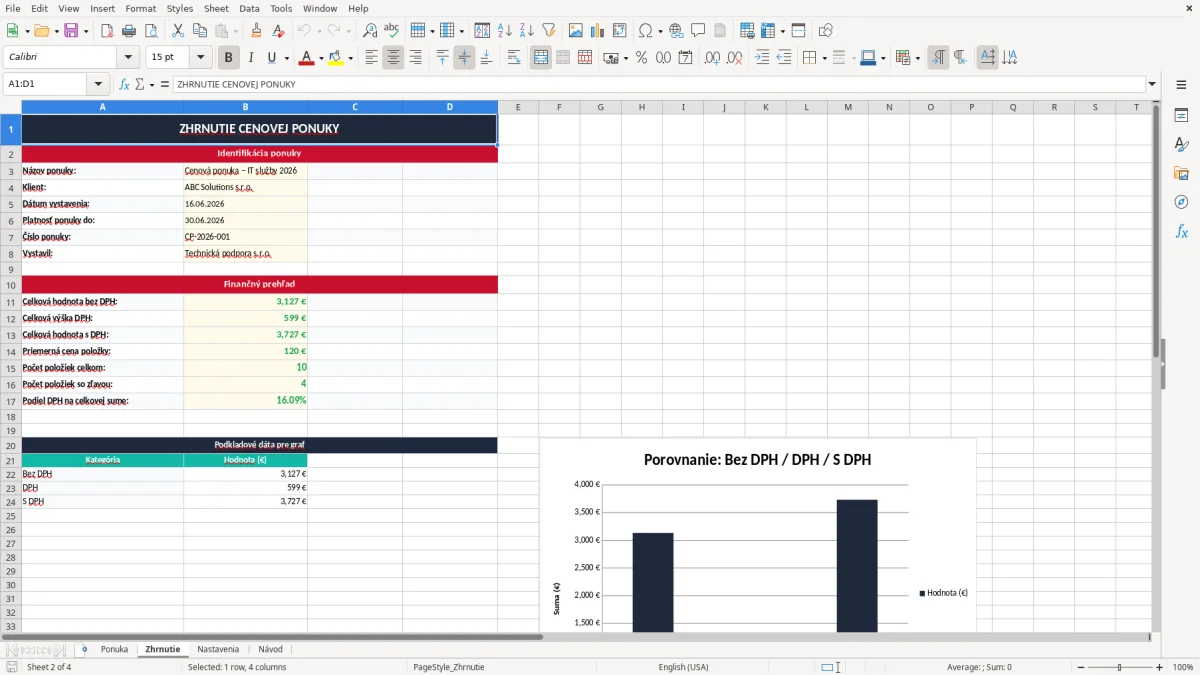This screenshot has width=1200, height=675.
Task: Open Borders dropdown arrow
Action: (x=824, y=58)
